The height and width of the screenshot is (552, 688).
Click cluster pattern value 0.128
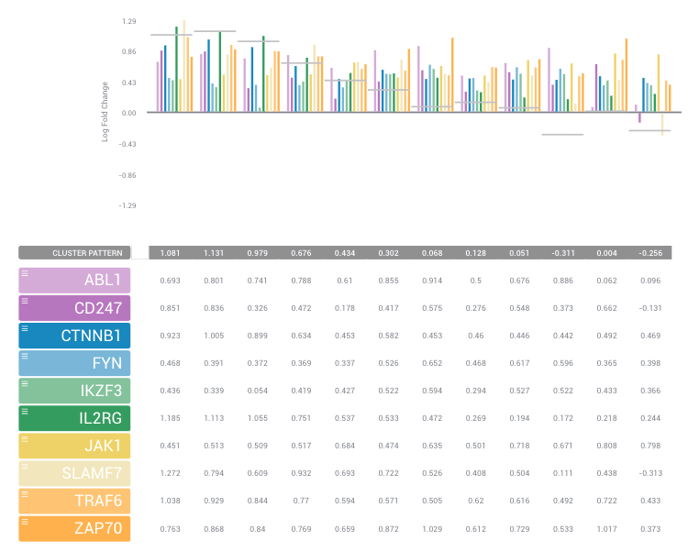pyautogui.click(x=476, y=253)
